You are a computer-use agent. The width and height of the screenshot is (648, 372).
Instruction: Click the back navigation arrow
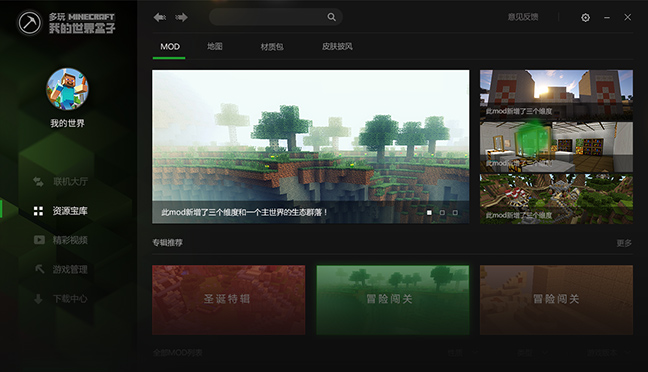(x=160, y=17)
